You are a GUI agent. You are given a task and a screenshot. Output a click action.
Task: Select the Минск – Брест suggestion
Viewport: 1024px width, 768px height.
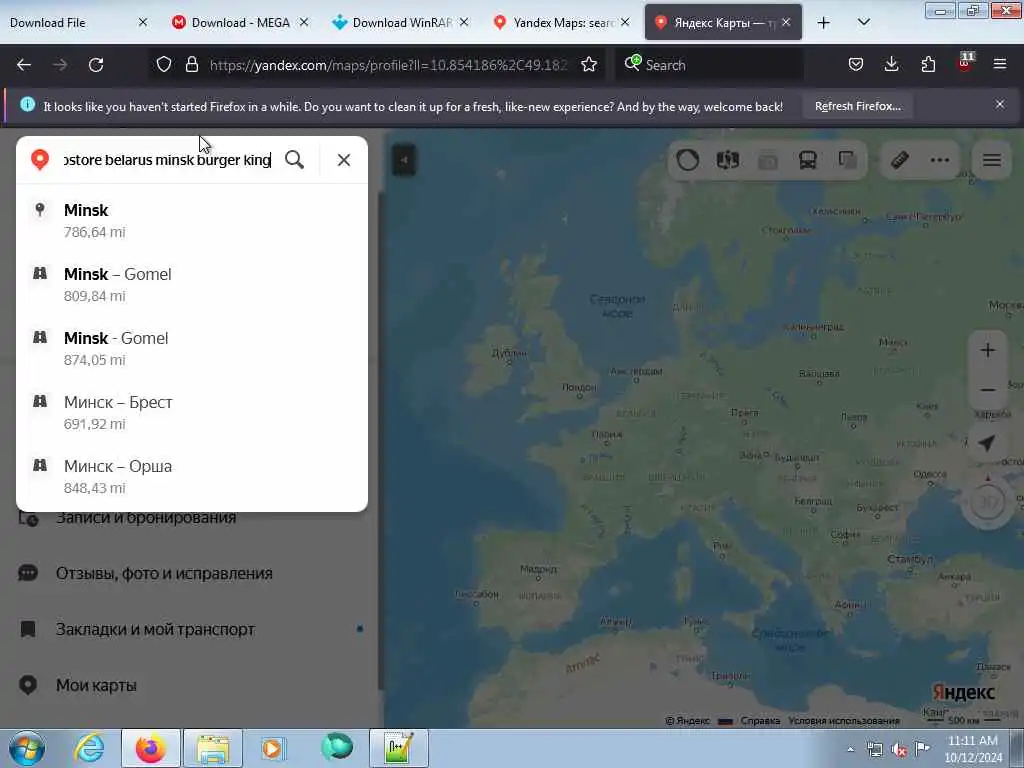click(192, 413)
